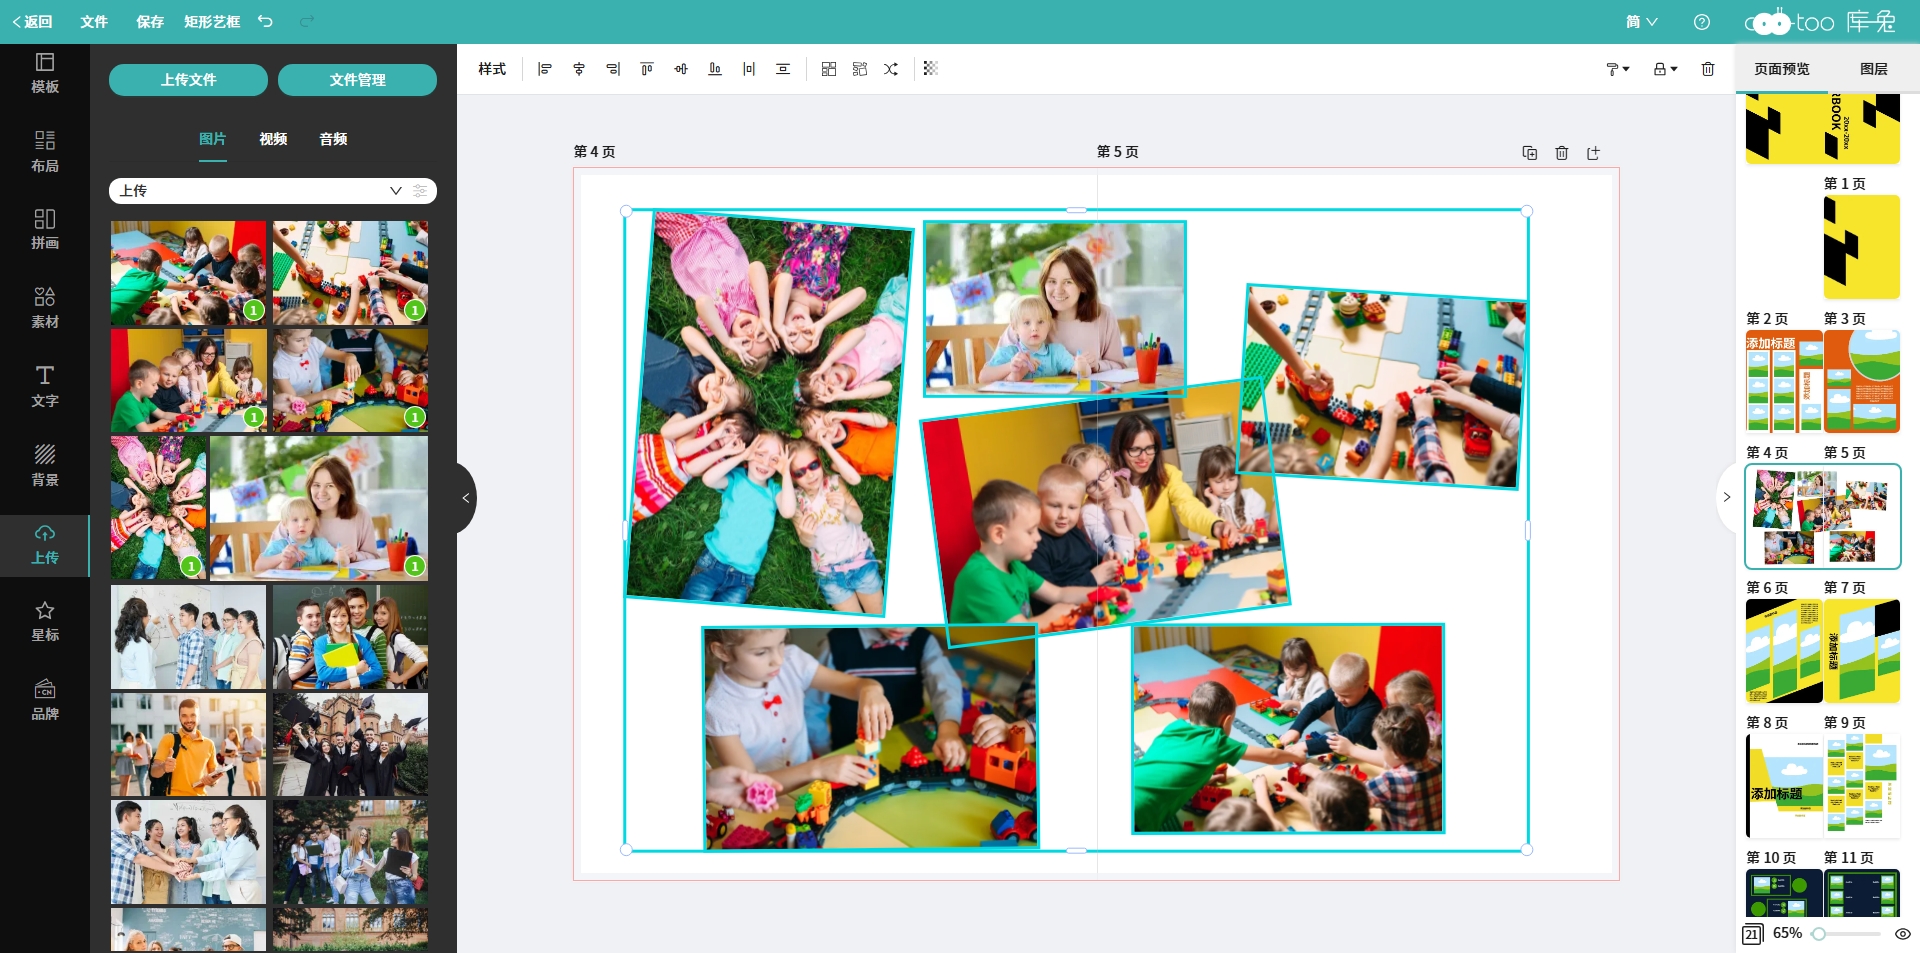Toggle the preview eye icon
This screenshot has width=1920, height=953.
point(1902,934)
